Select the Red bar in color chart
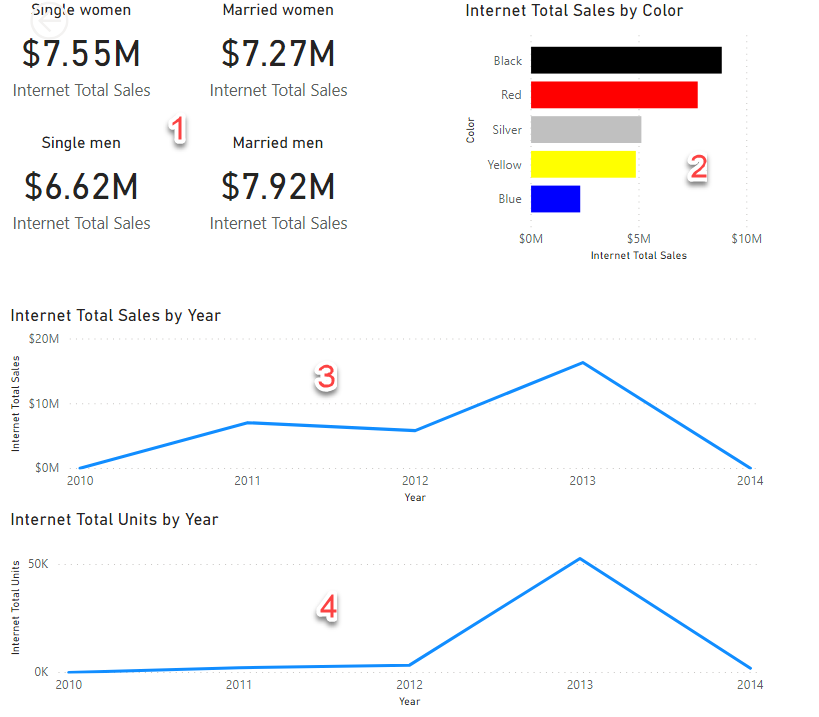 [x=614, y=95]
